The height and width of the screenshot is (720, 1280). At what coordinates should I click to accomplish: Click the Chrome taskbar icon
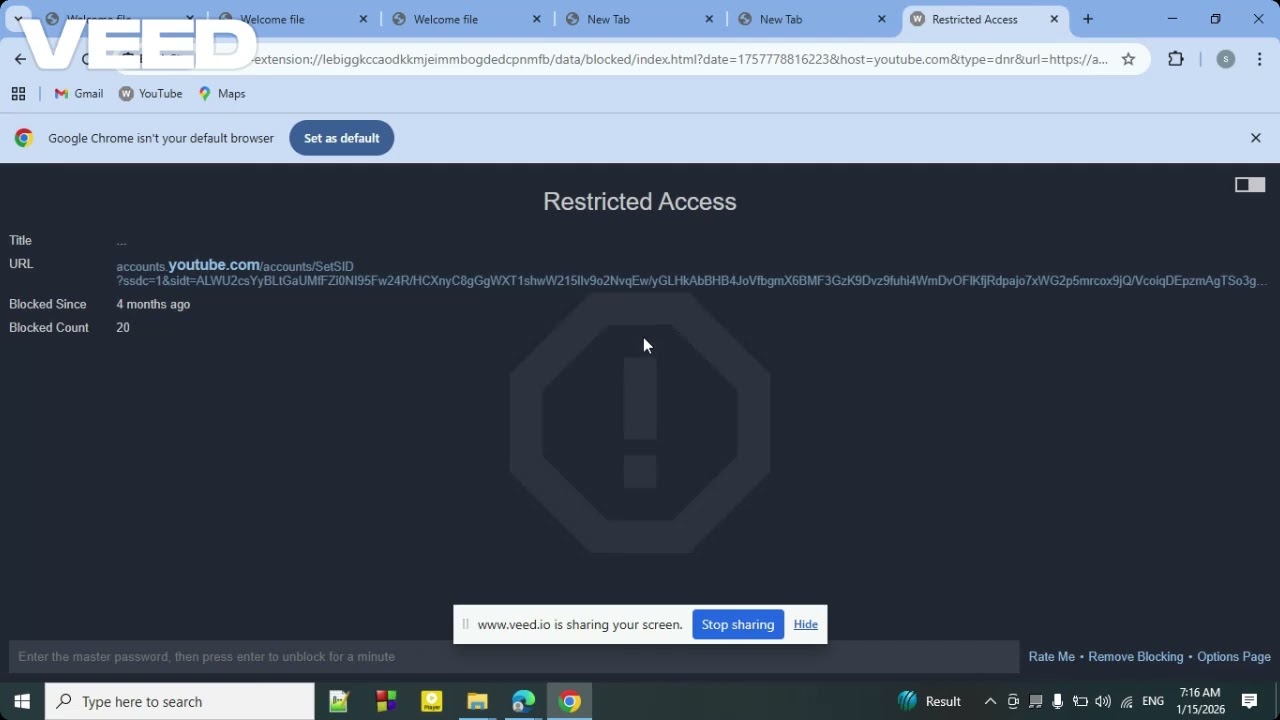(x=570, y=702)
